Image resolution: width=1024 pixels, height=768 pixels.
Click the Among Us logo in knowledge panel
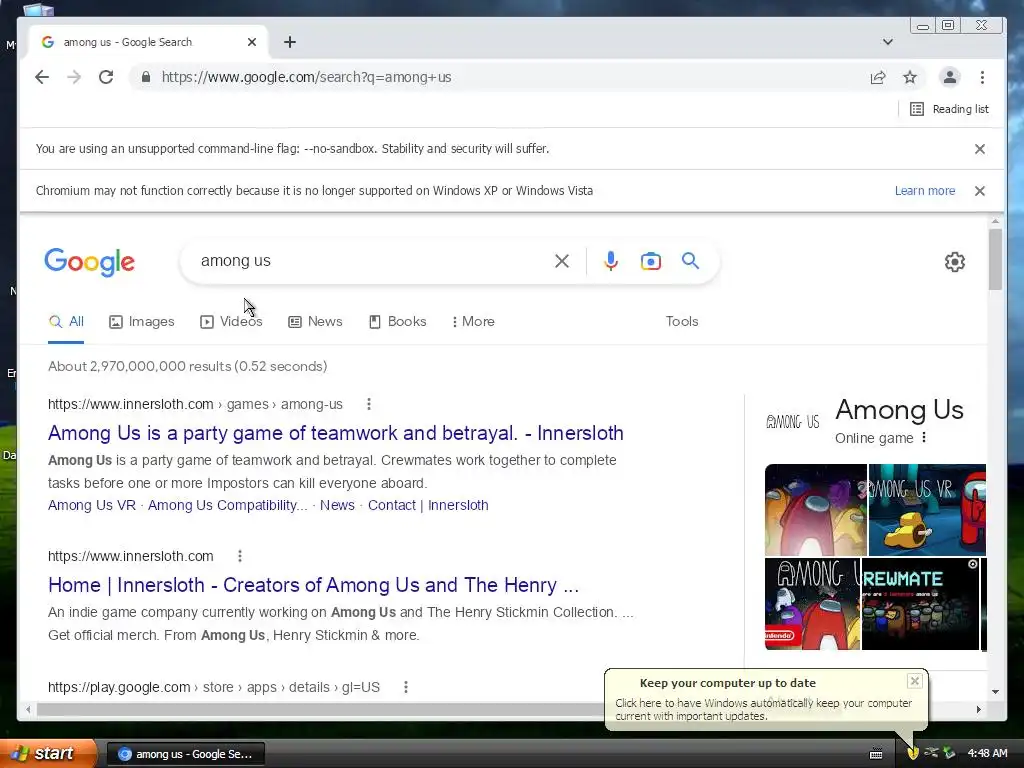[x=793, y=422]
